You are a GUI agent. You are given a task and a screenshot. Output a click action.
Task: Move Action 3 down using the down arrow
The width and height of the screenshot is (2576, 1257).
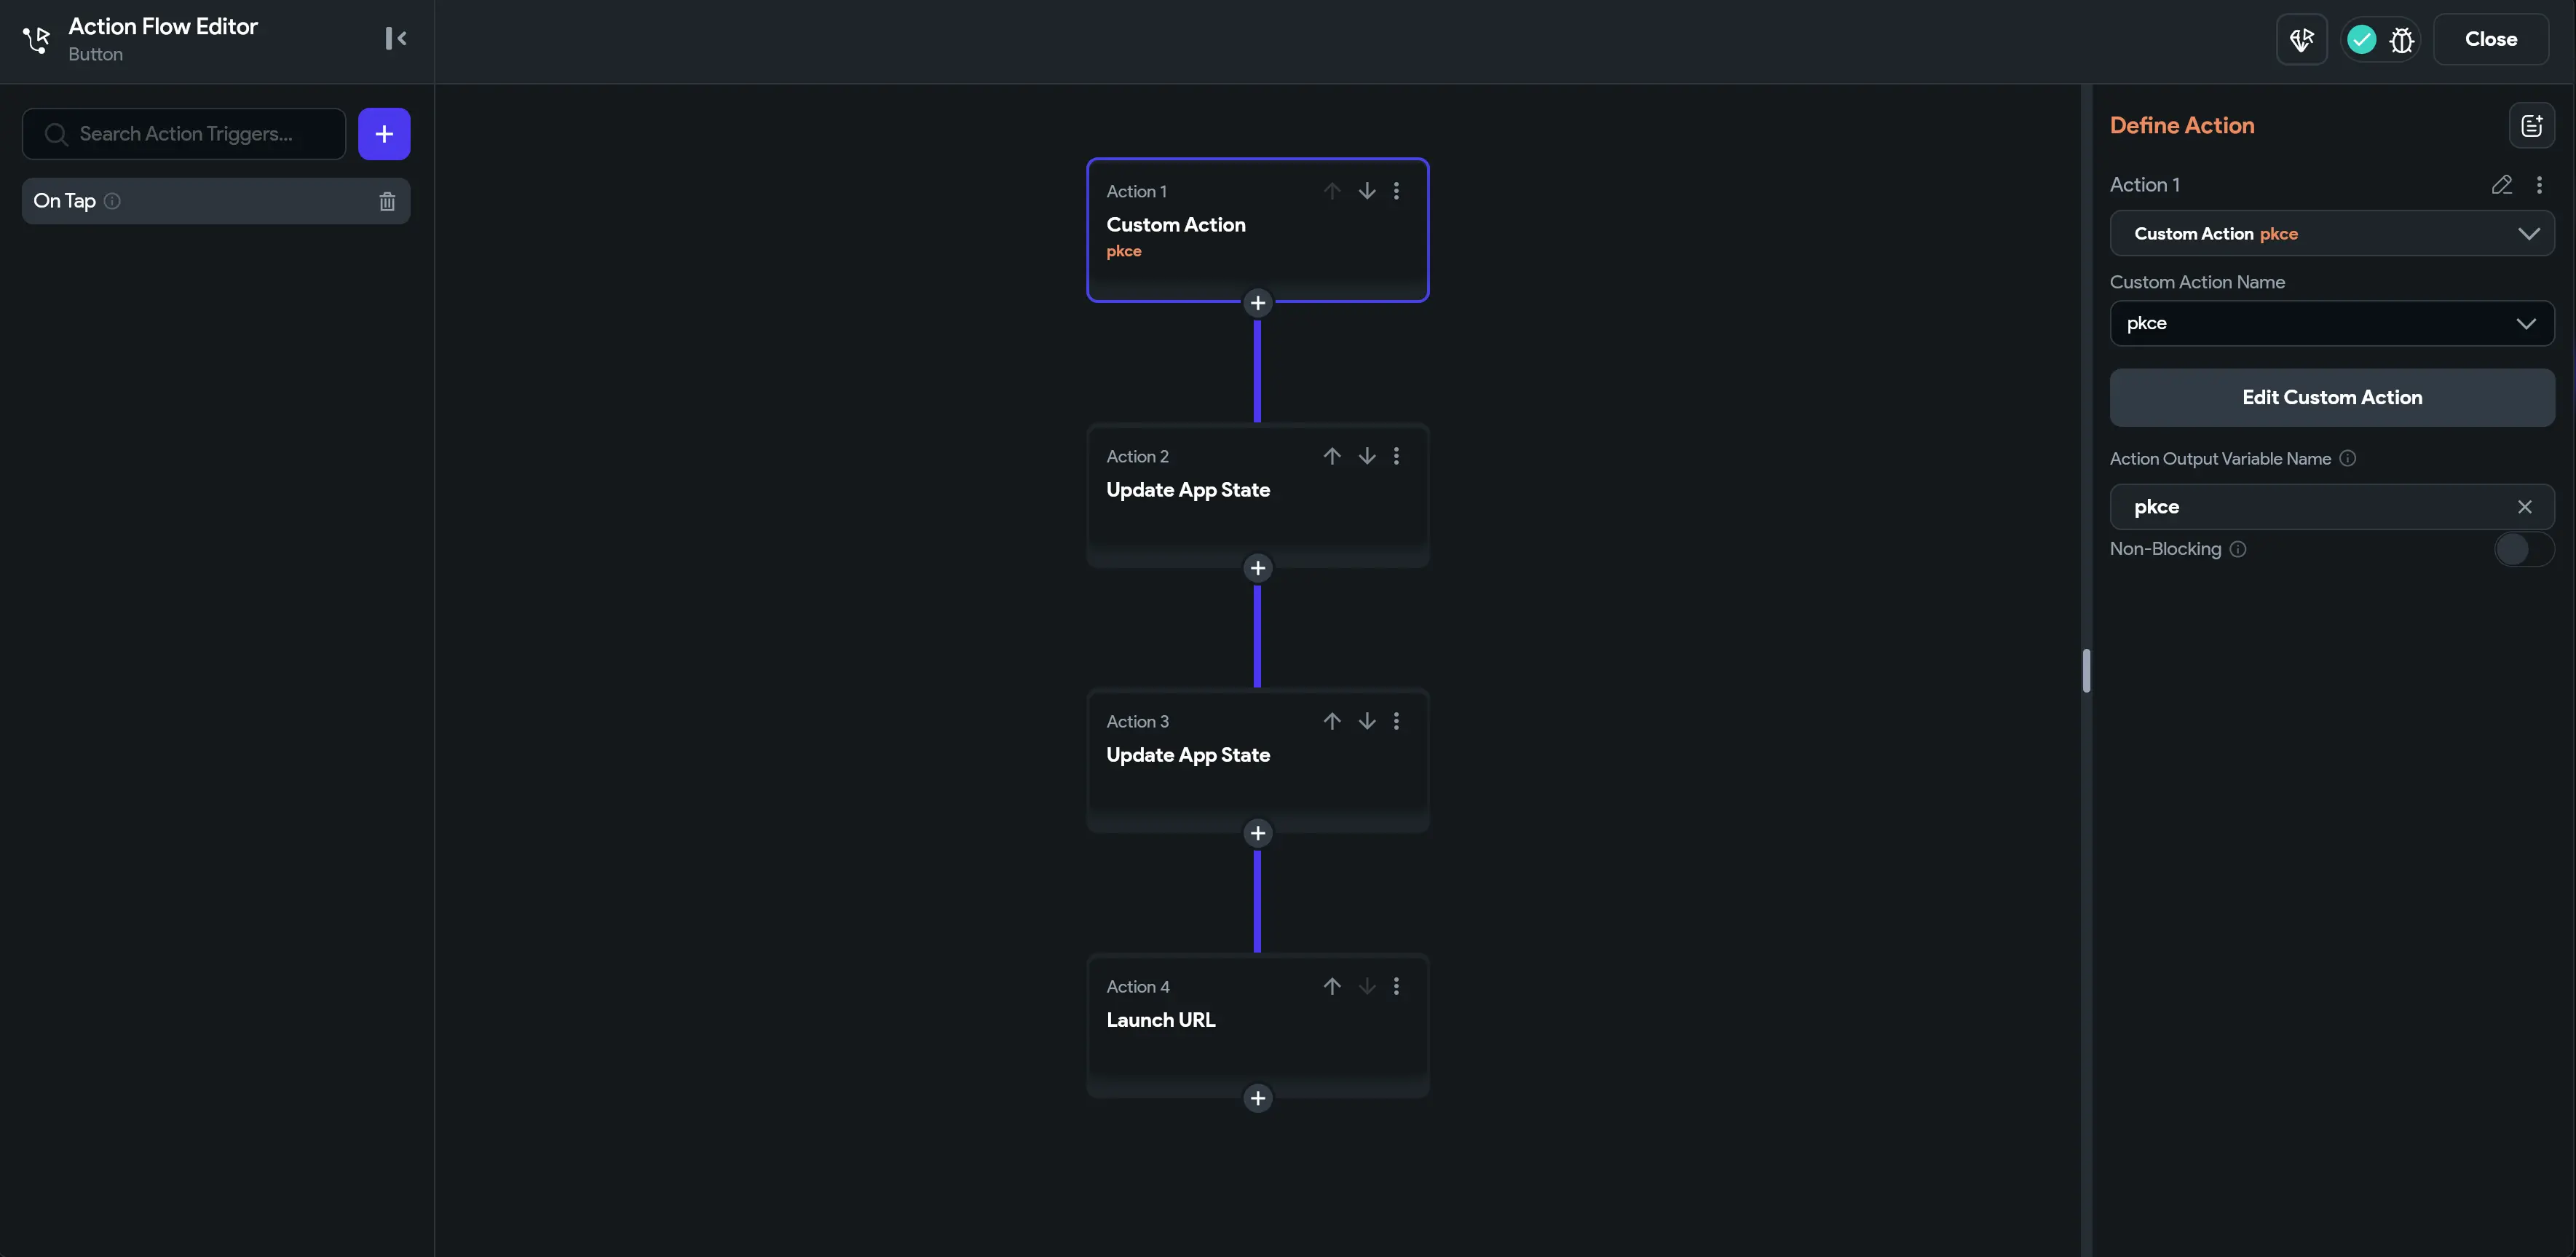pyautogui.click(x=1366, y=720)
